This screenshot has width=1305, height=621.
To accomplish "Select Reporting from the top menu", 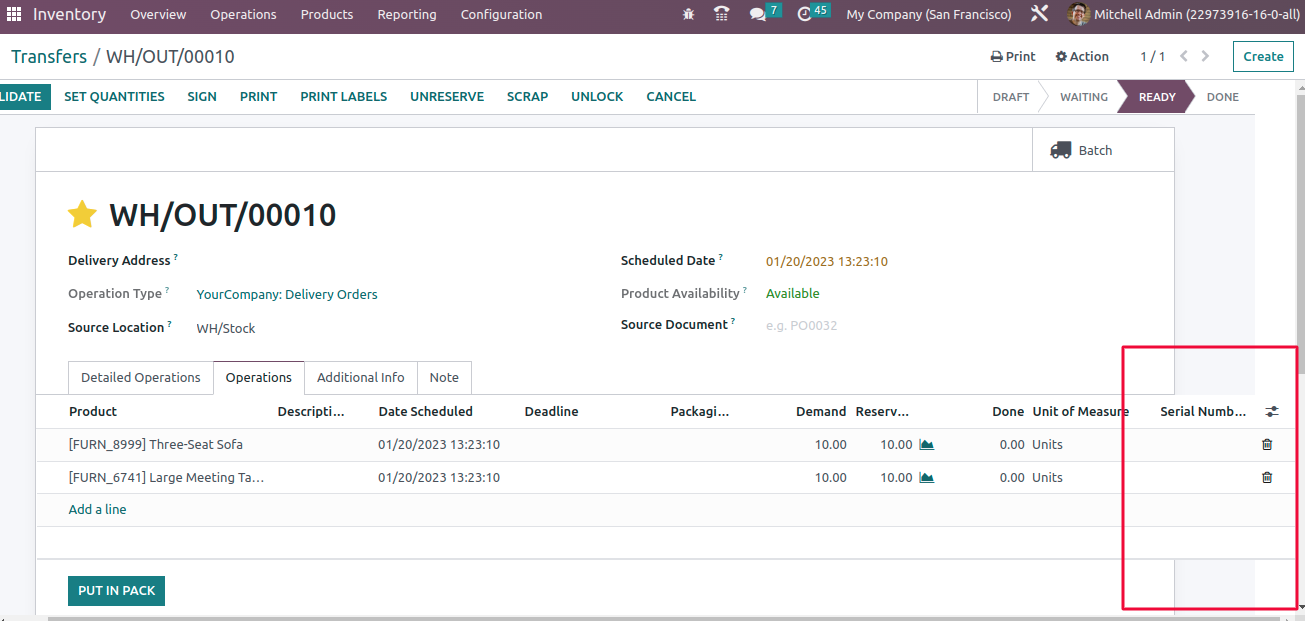I will point(406,14).
